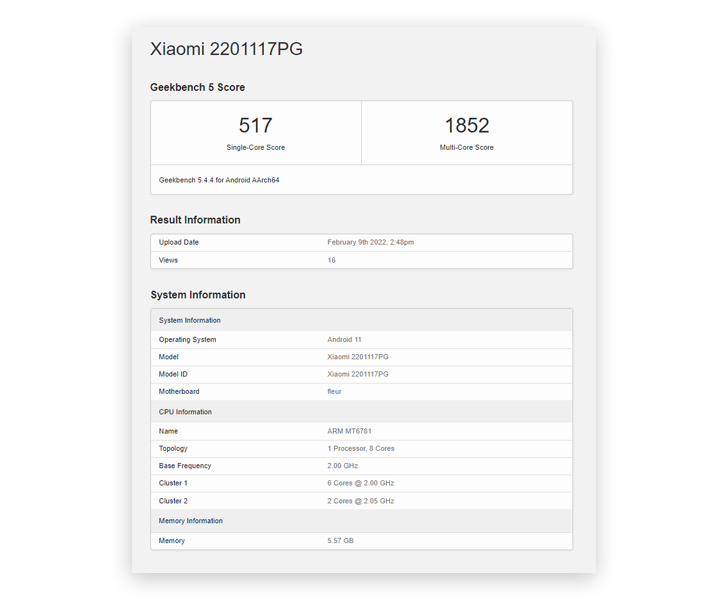This screenshot has width=728, height=600.
Task: Select the Memory value 5.57 GB
Action: pos(340,541)
